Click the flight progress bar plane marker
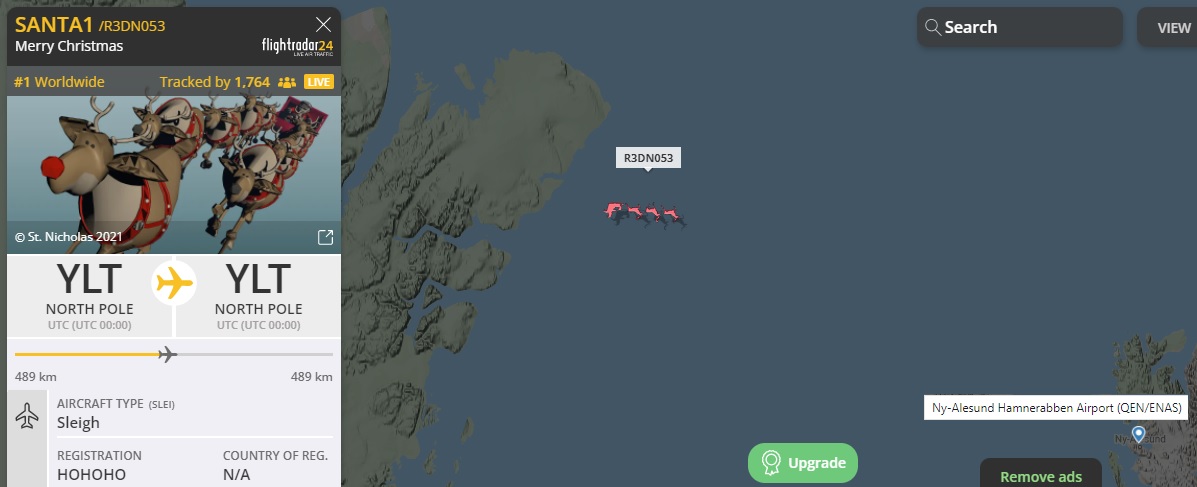The image size is (1197, 487). click(167, 354)
